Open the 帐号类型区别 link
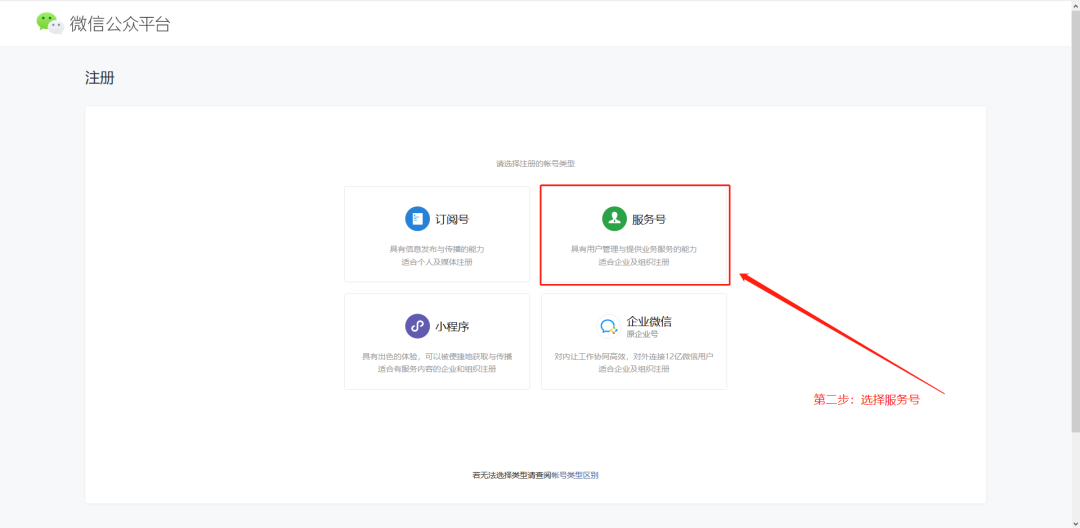 [x=575, y=475]
